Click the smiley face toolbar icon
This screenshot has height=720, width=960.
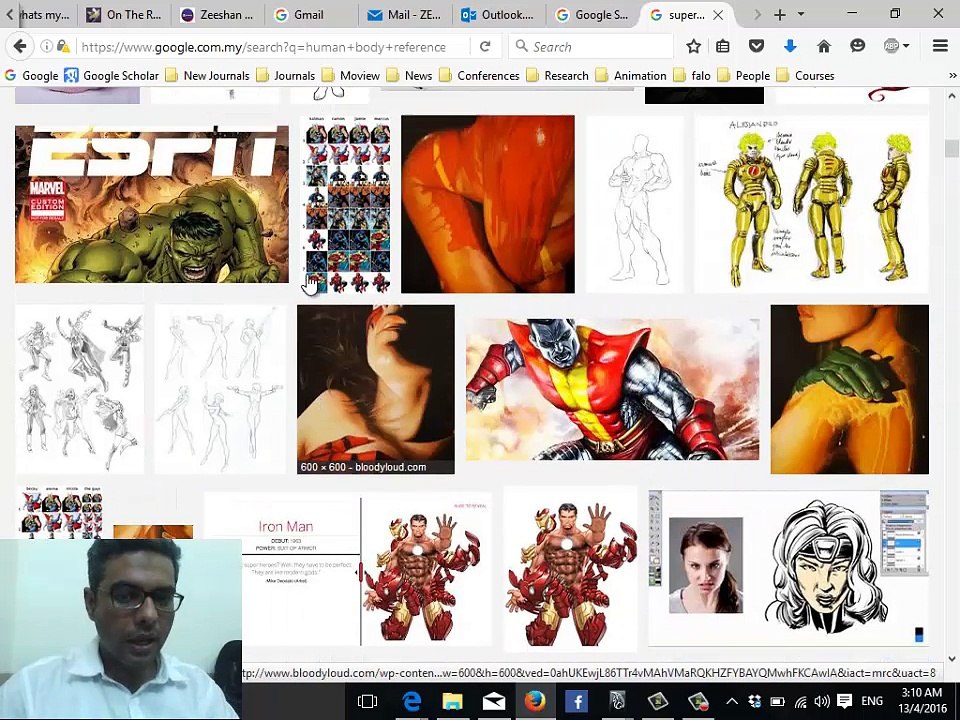pyautogui.click(x=858, y=47)
